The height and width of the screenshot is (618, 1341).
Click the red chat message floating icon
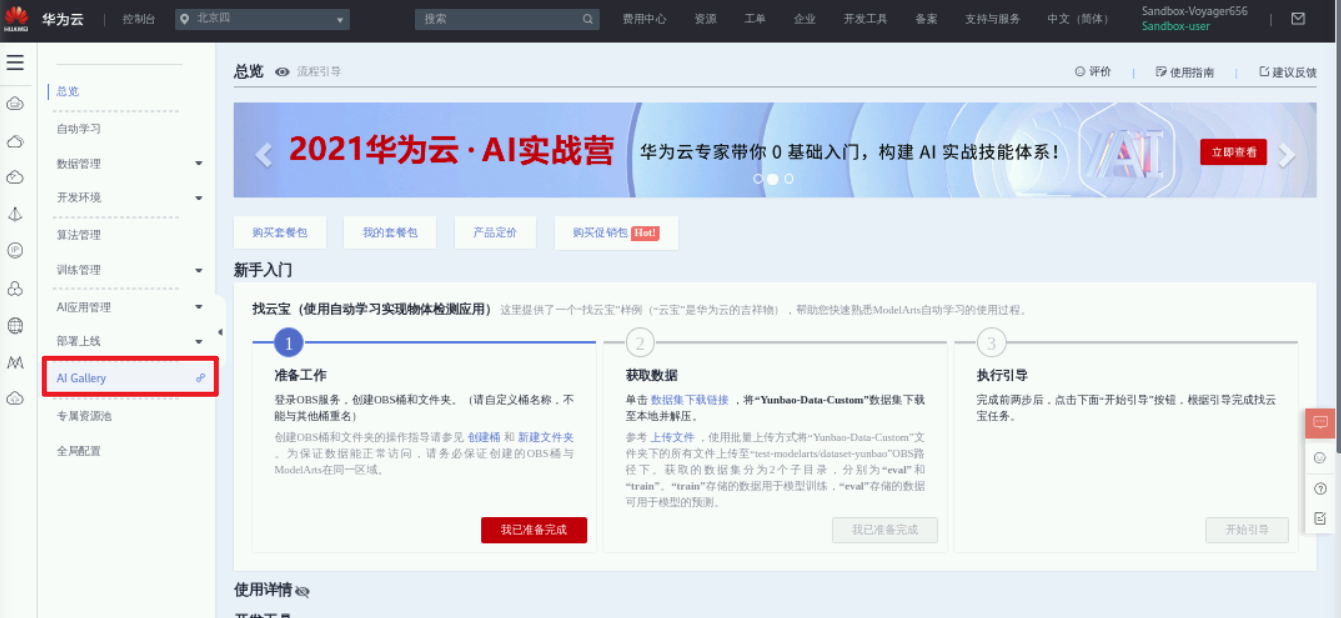click(x=1320, y=423)
